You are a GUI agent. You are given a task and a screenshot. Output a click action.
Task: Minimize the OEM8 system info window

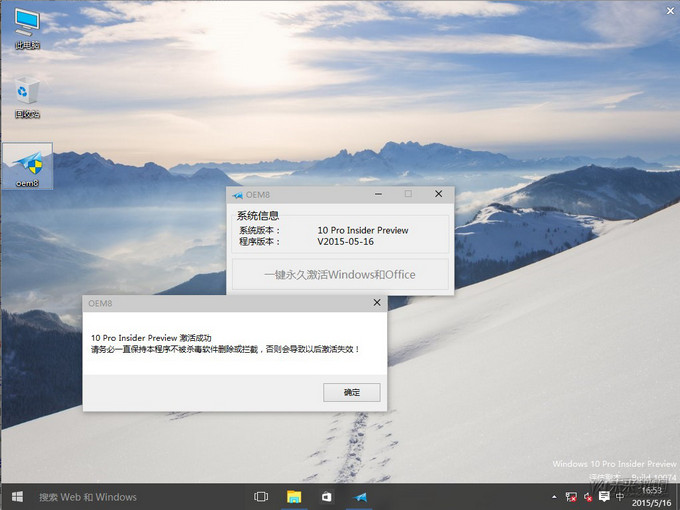378,194
